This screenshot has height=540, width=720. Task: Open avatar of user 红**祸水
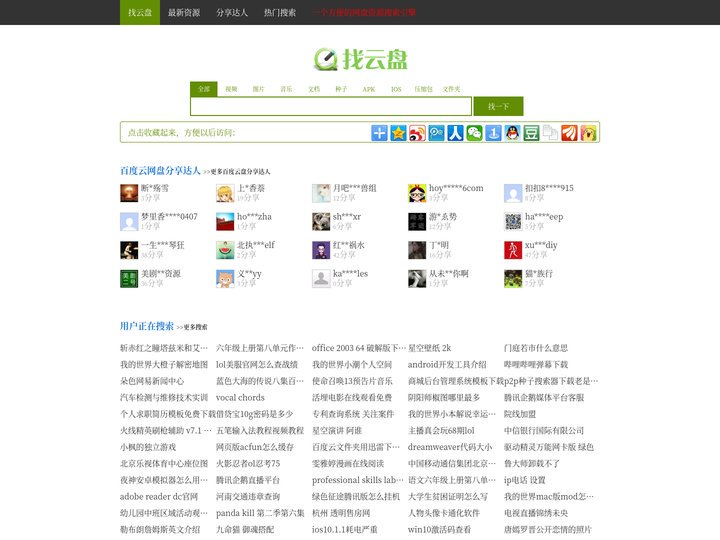point(321,250)
